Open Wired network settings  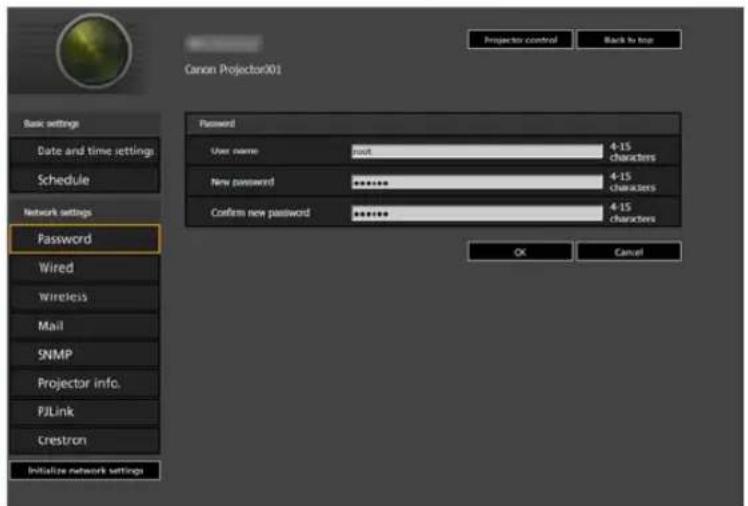(x=84, y=268)
